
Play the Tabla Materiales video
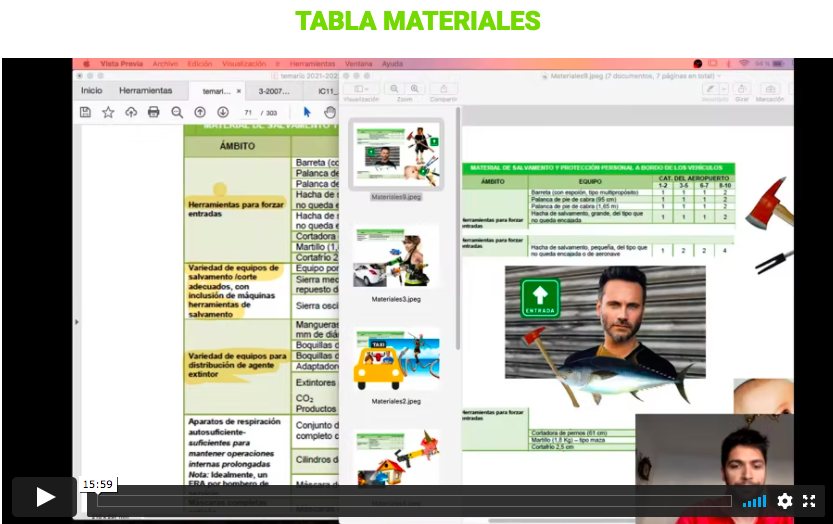[x=45, y=497]
